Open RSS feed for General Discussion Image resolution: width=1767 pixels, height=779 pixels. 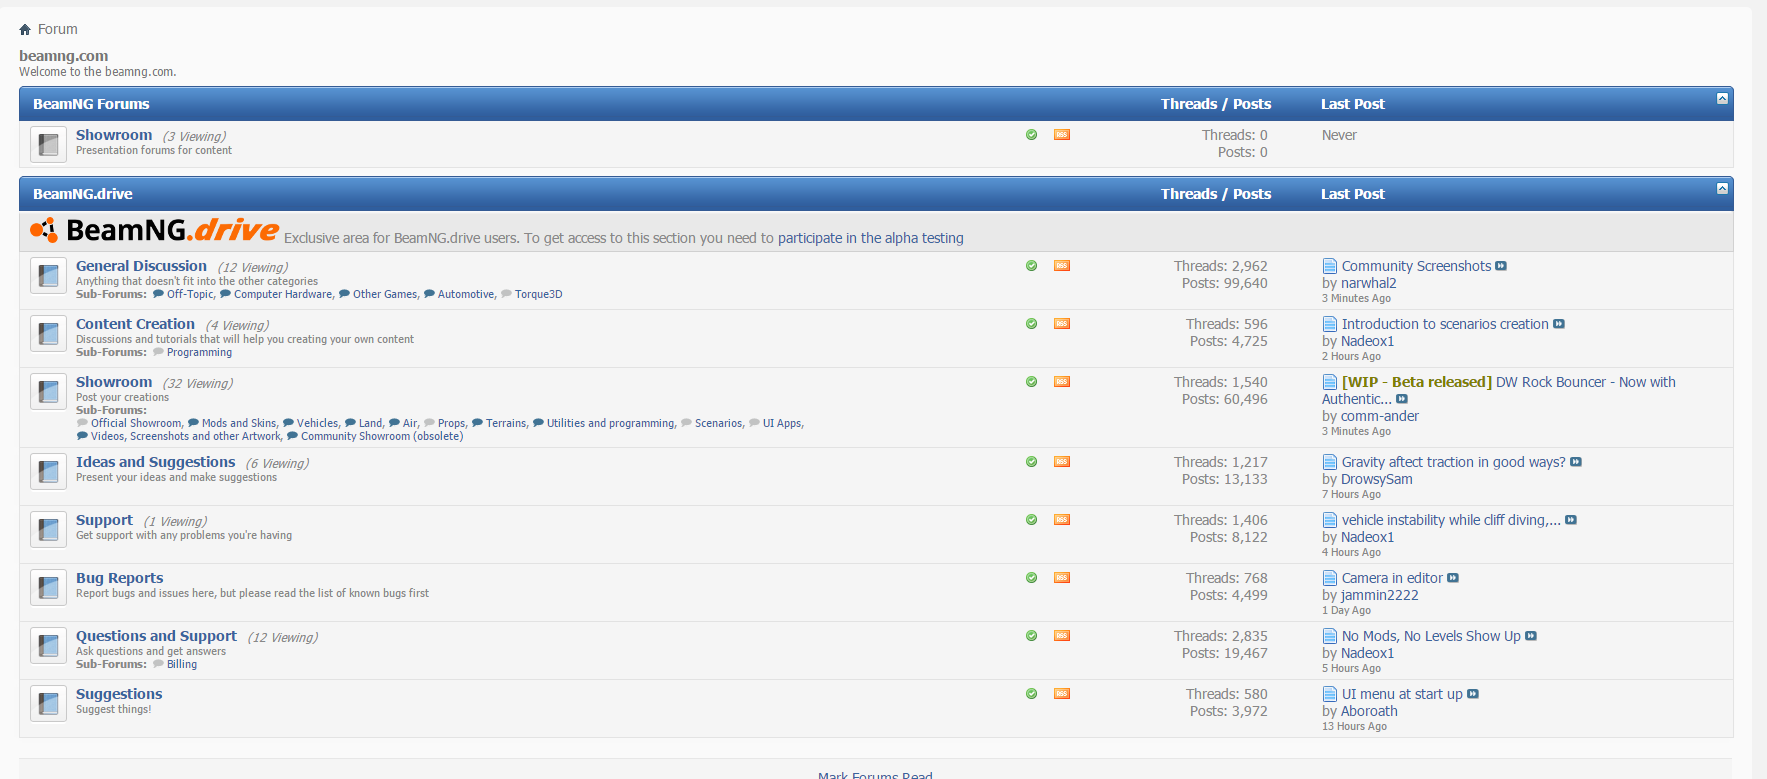[1062, 266]
